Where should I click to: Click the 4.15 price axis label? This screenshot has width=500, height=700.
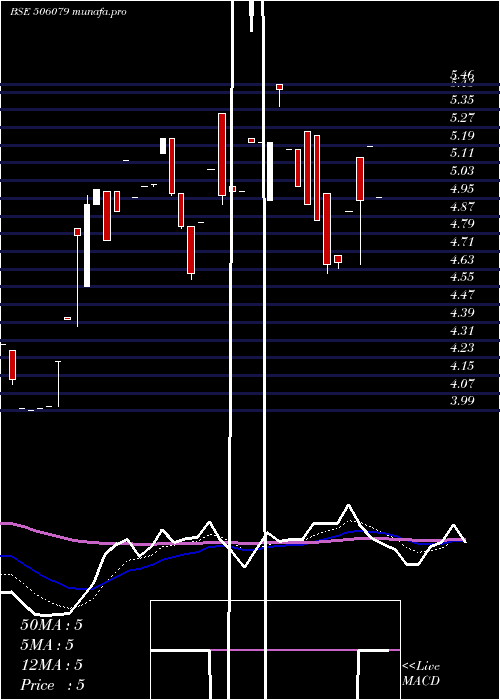coord(462,366)
